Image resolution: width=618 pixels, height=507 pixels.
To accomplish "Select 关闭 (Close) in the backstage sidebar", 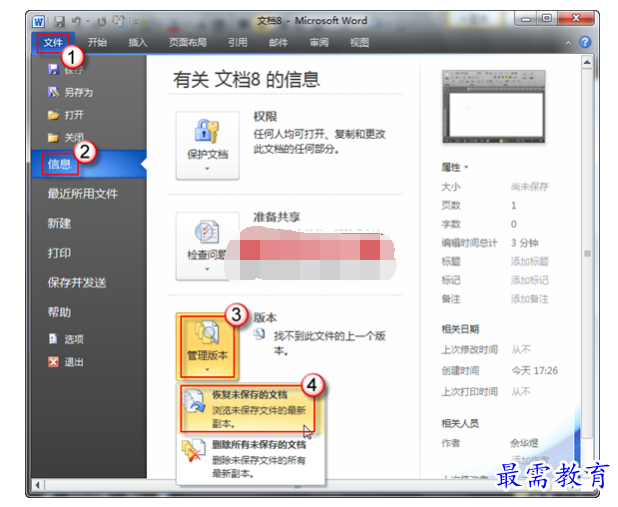I will pyautogui.click(x=66, y=138).
